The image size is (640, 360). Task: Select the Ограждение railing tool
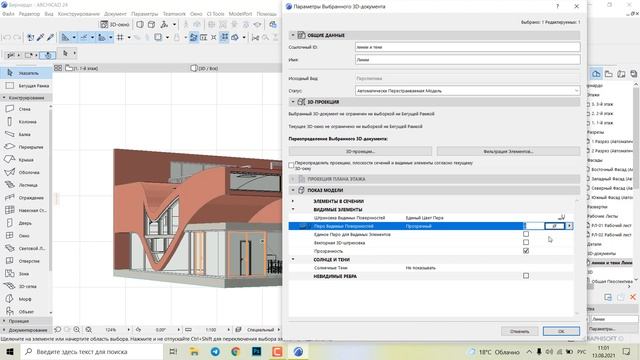click(x=24, y=198)
